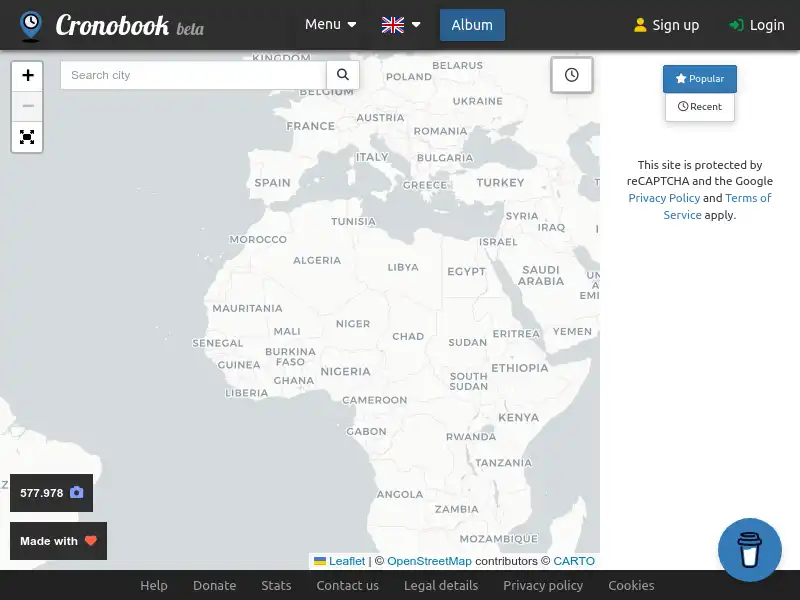Open the Album tab
Screen dimensions: 800x600
click(472, 25)
